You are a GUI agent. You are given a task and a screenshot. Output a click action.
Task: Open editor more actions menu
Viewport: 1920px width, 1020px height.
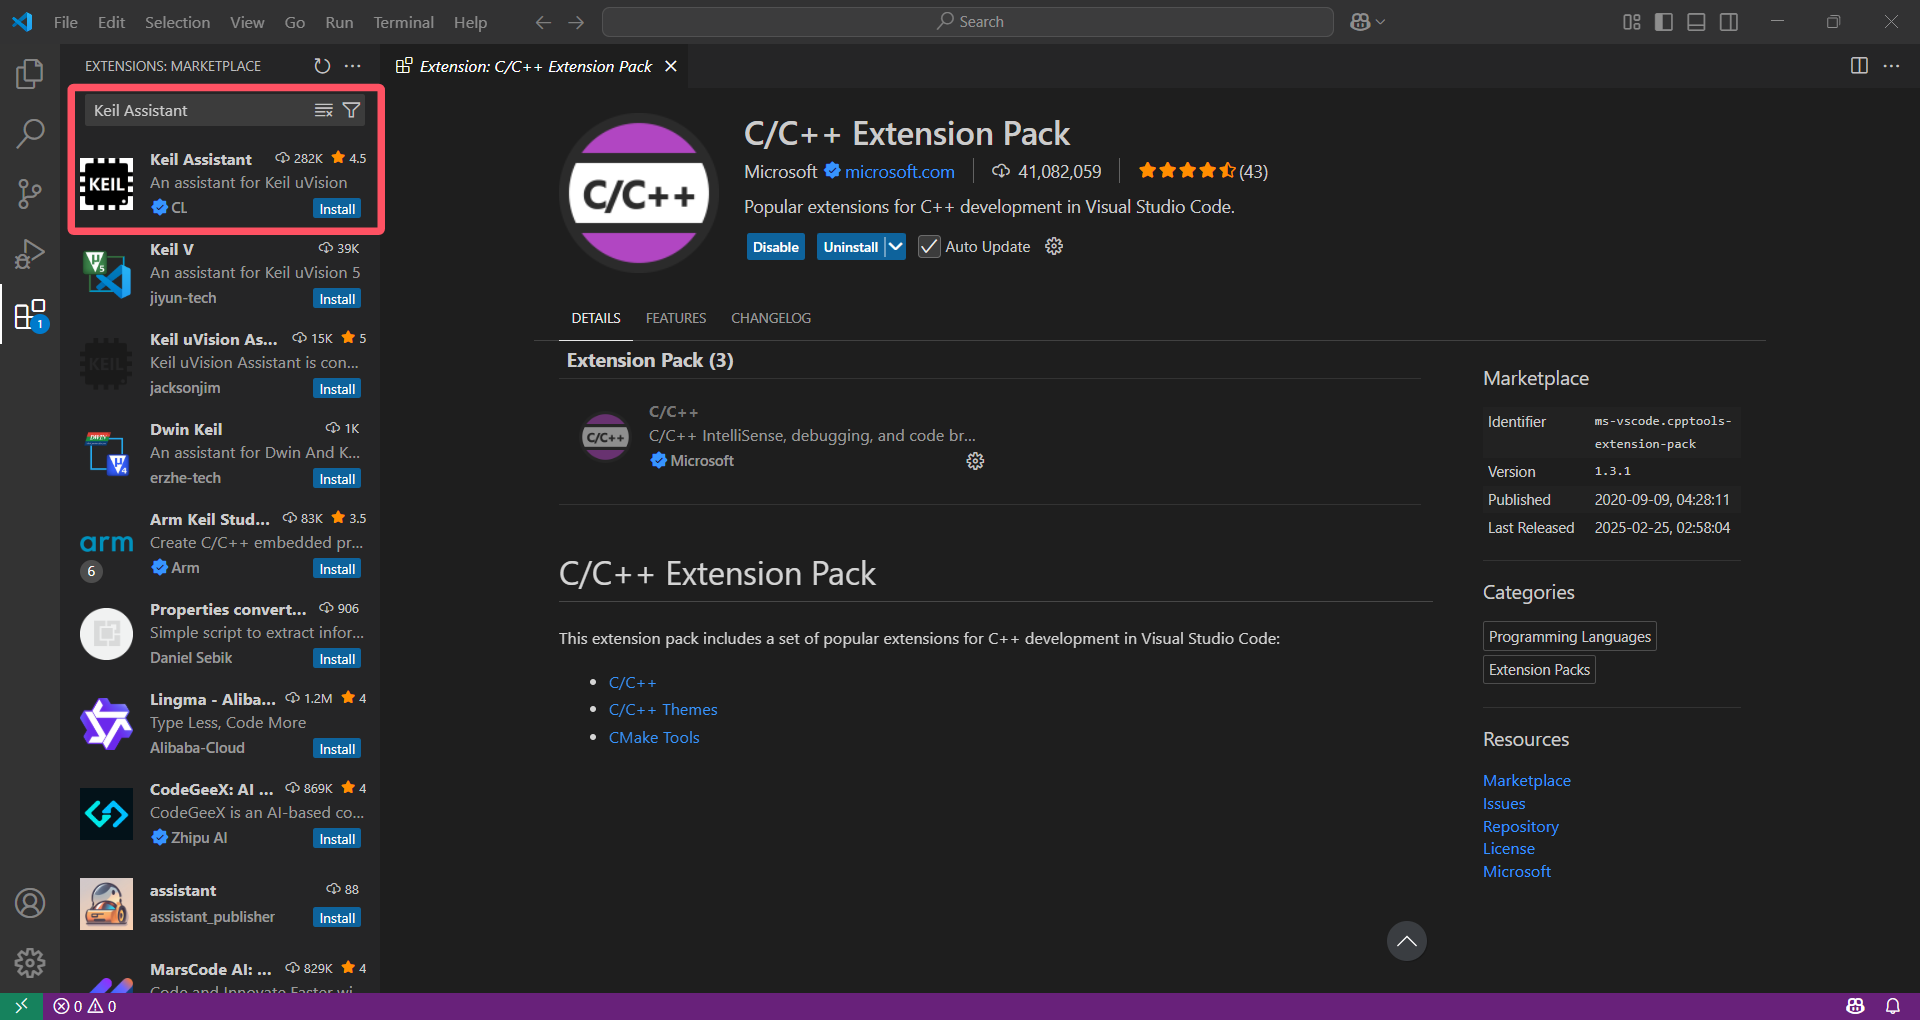(1891, 66)
